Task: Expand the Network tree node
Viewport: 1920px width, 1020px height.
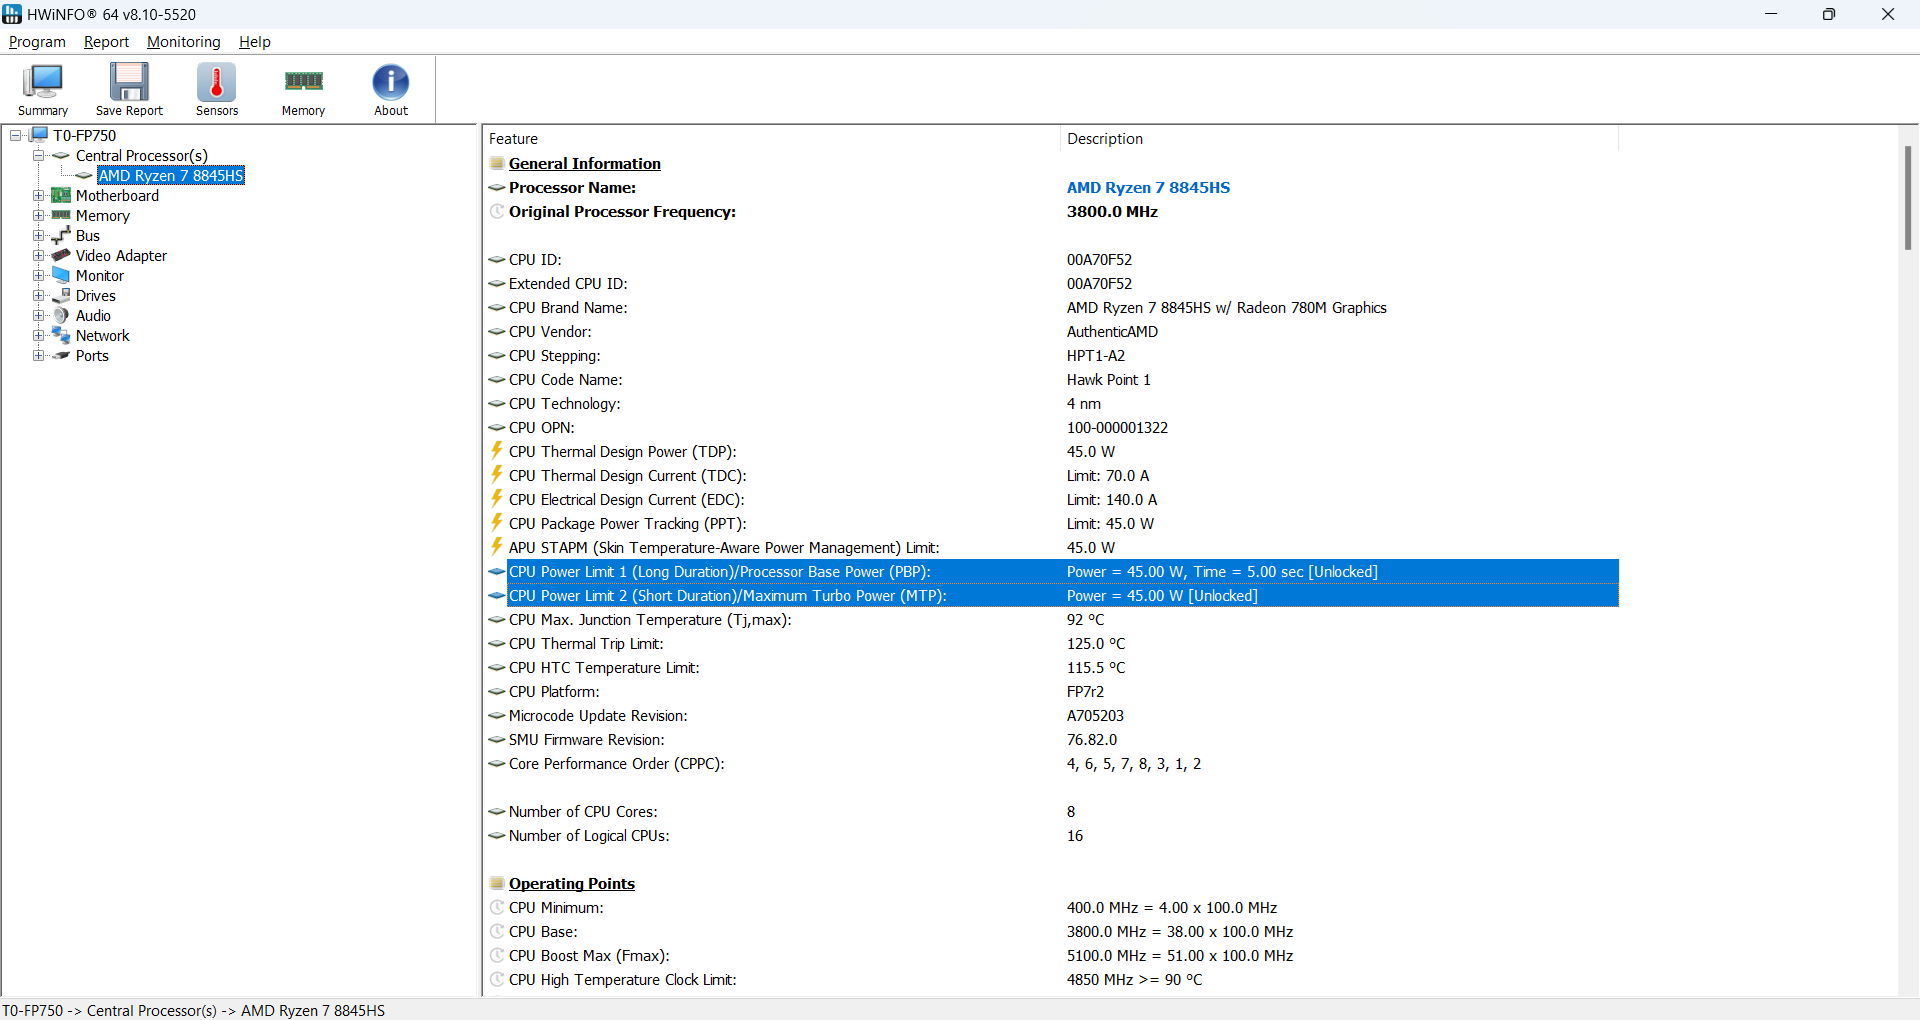Action: tap(38, 335)
